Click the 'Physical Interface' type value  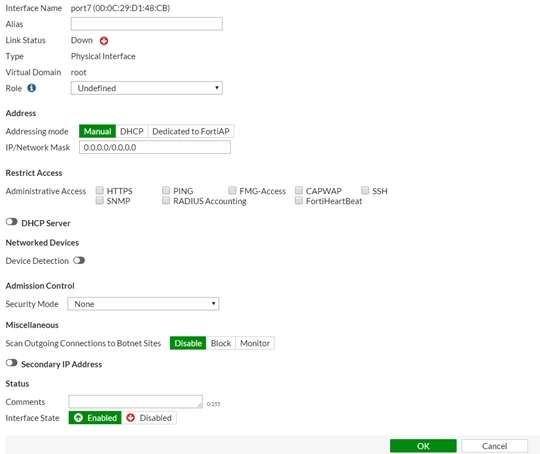[x=103, y=56]
